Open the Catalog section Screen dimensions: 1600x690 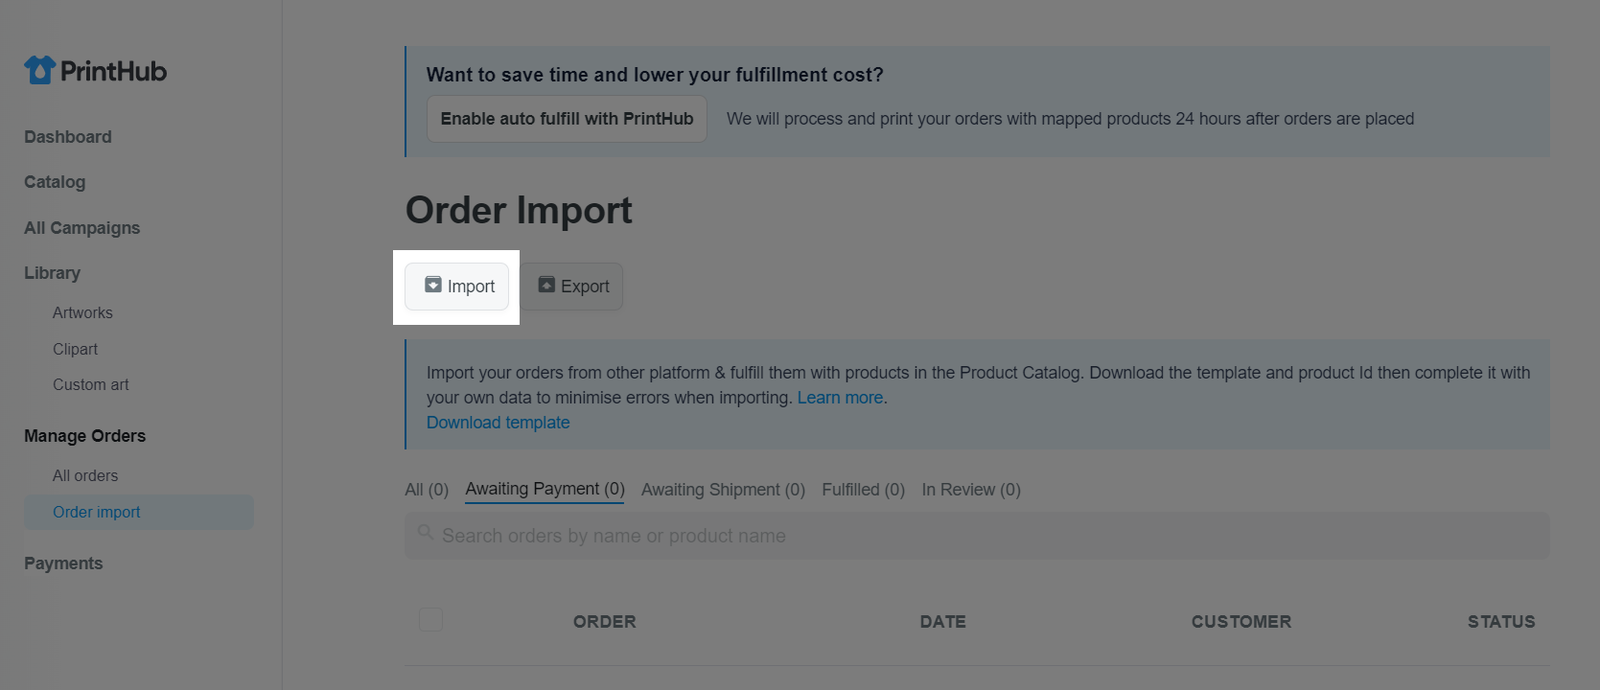click(55, 182)
